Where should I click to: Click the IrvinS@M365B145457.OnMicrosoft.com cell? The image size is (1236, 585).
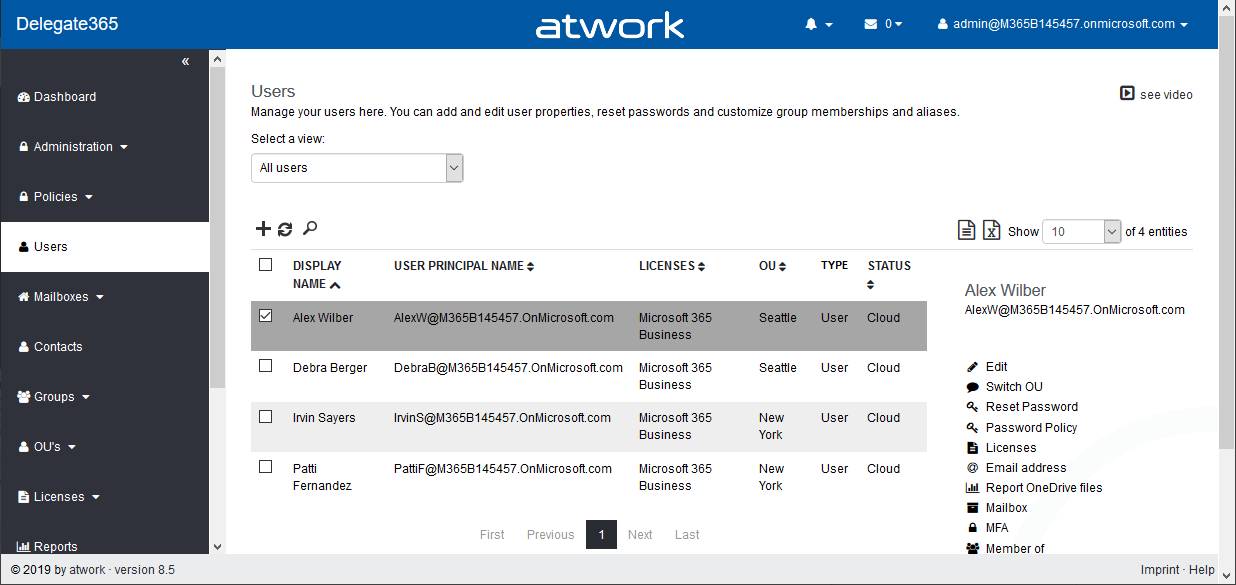(x=502, y=418)
